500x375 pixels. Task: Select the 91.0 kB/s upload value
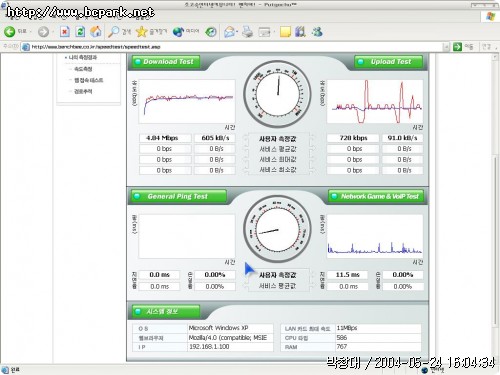(402, 138)
